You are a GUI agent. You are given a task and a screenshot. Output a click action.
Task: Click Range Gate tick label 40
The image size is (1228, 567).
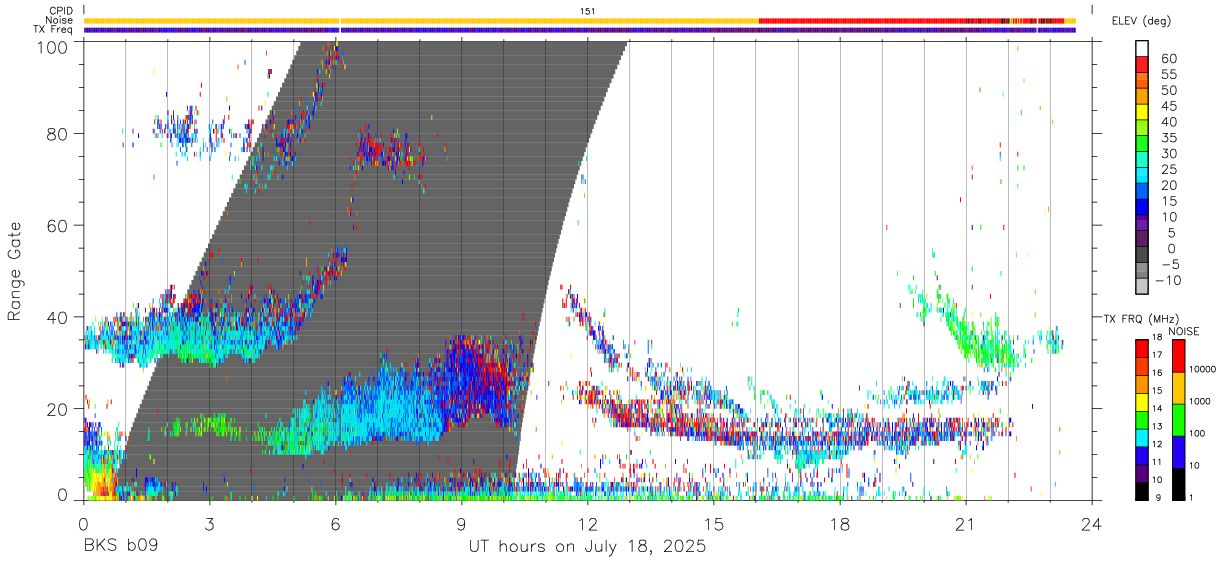click(56, 317)
